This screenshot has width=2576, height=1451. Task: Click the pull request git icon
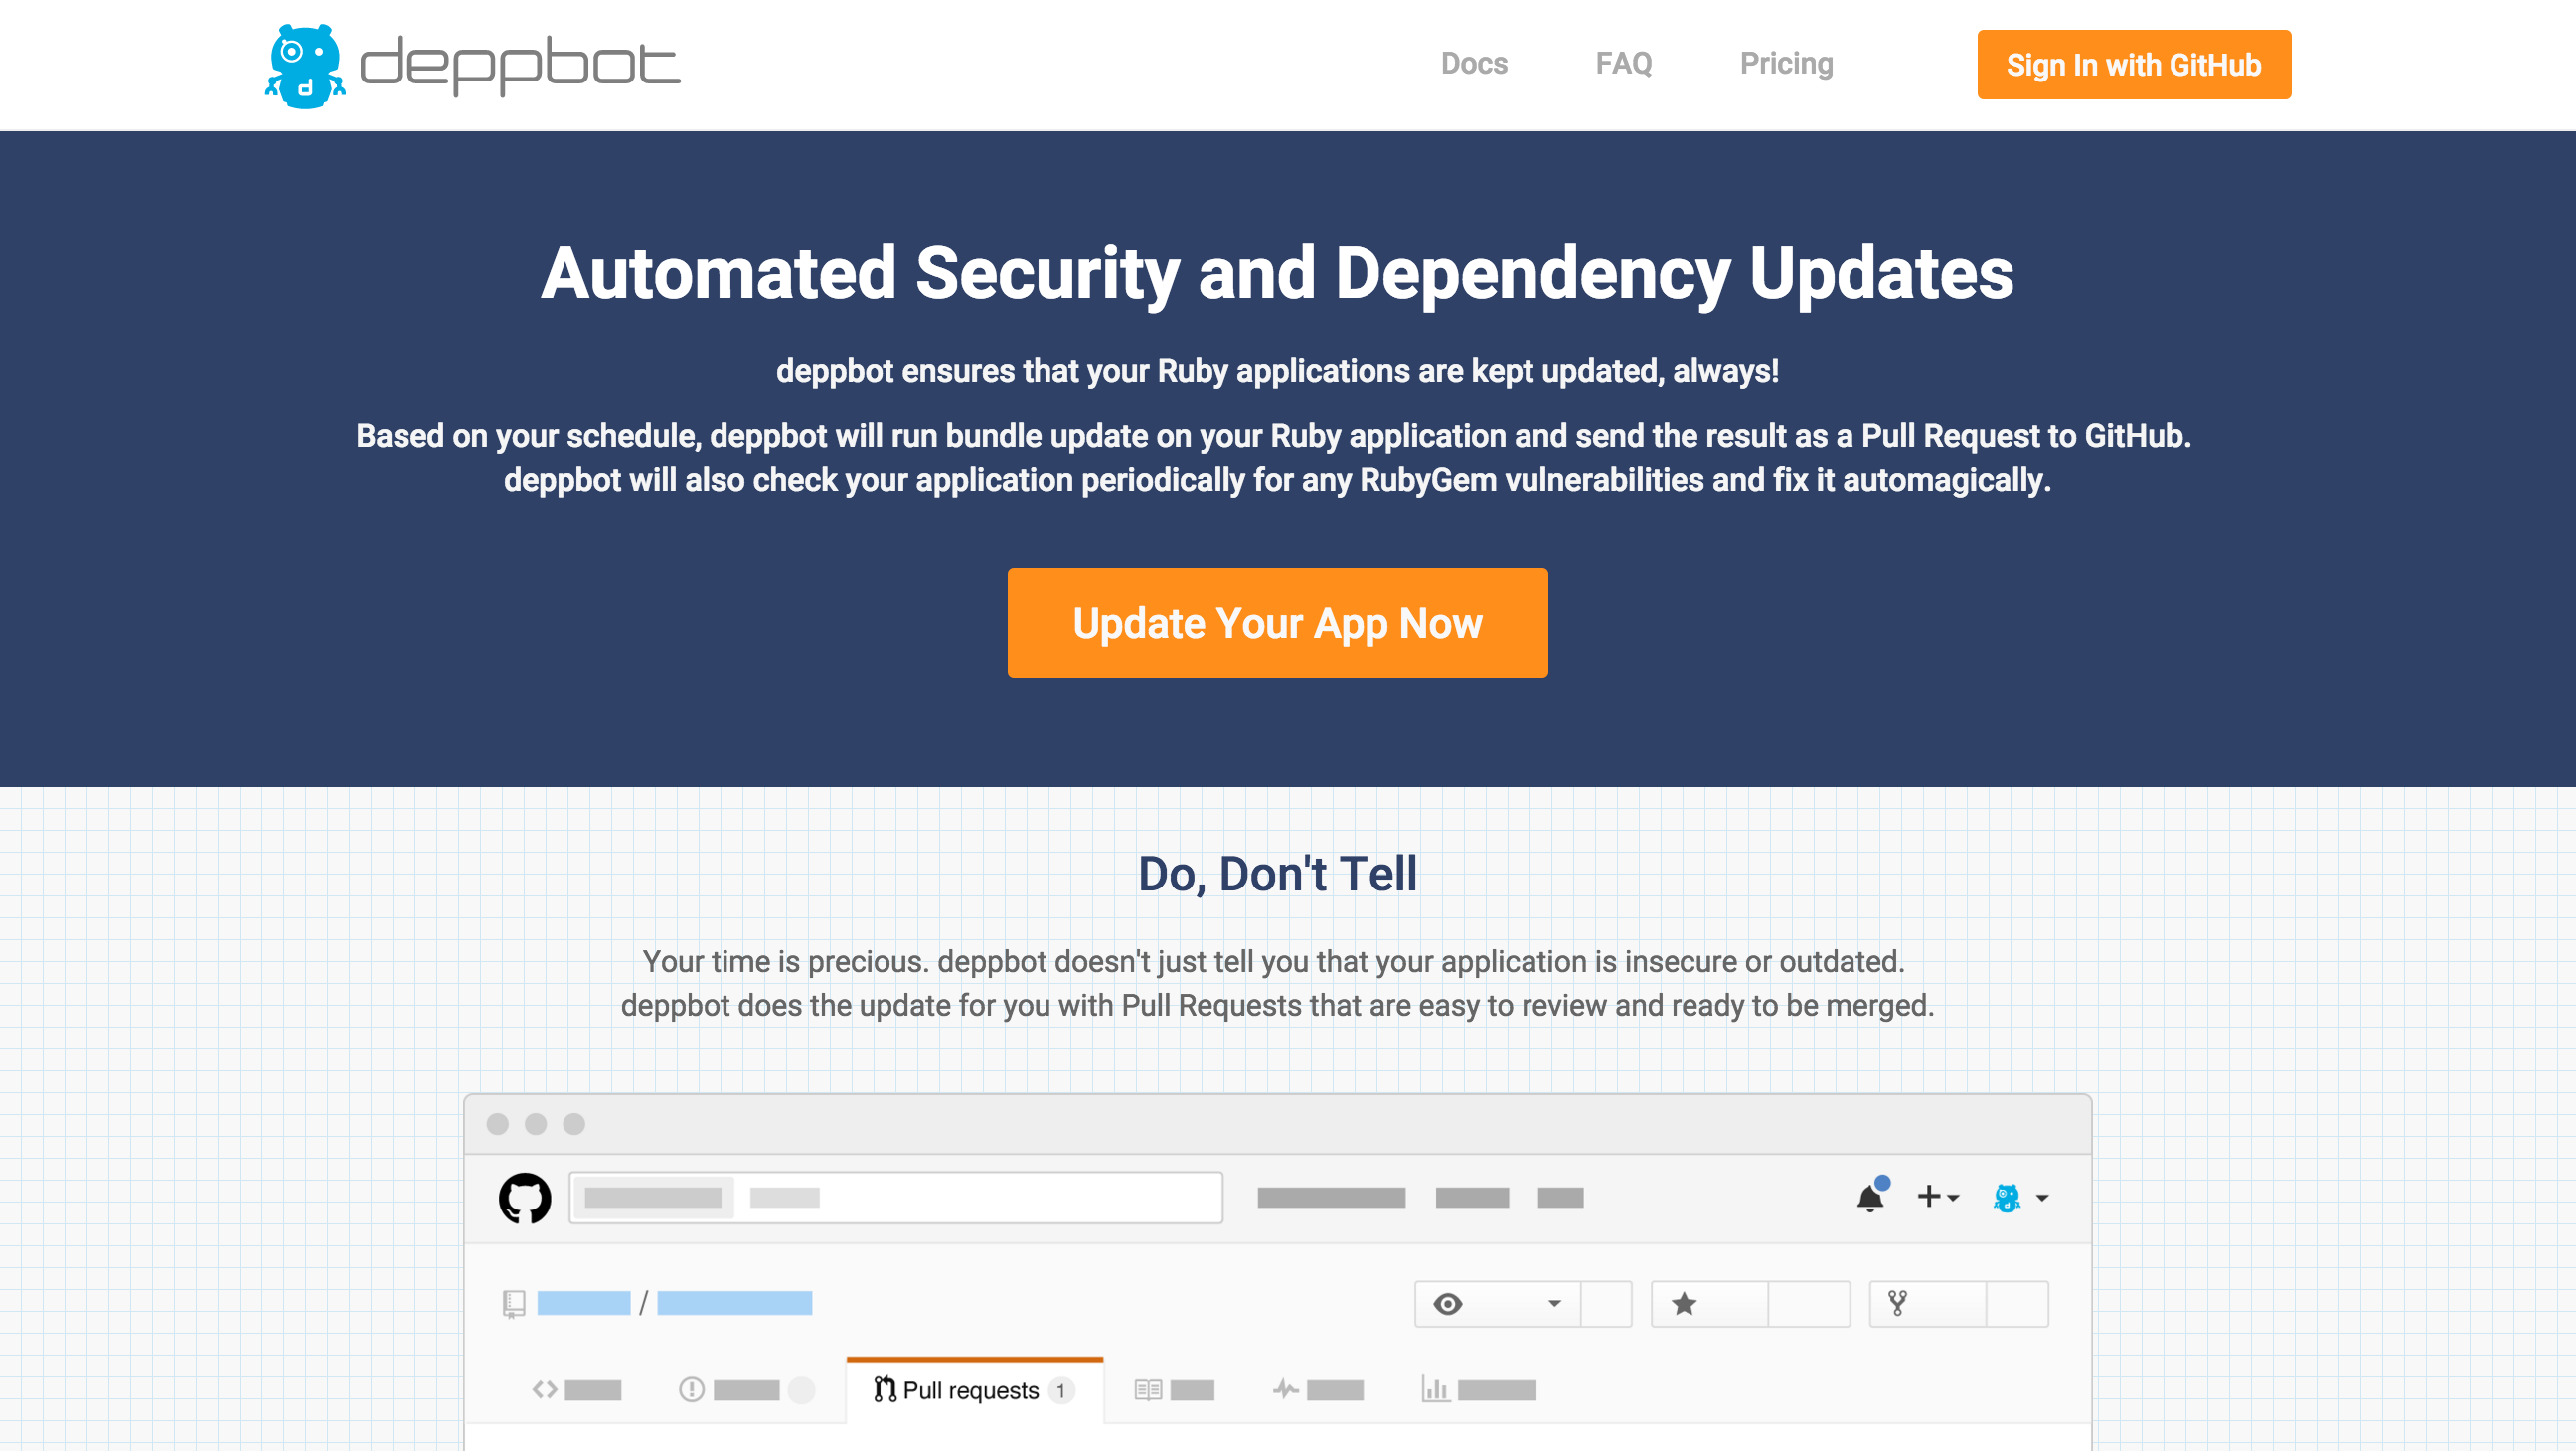885,1390
